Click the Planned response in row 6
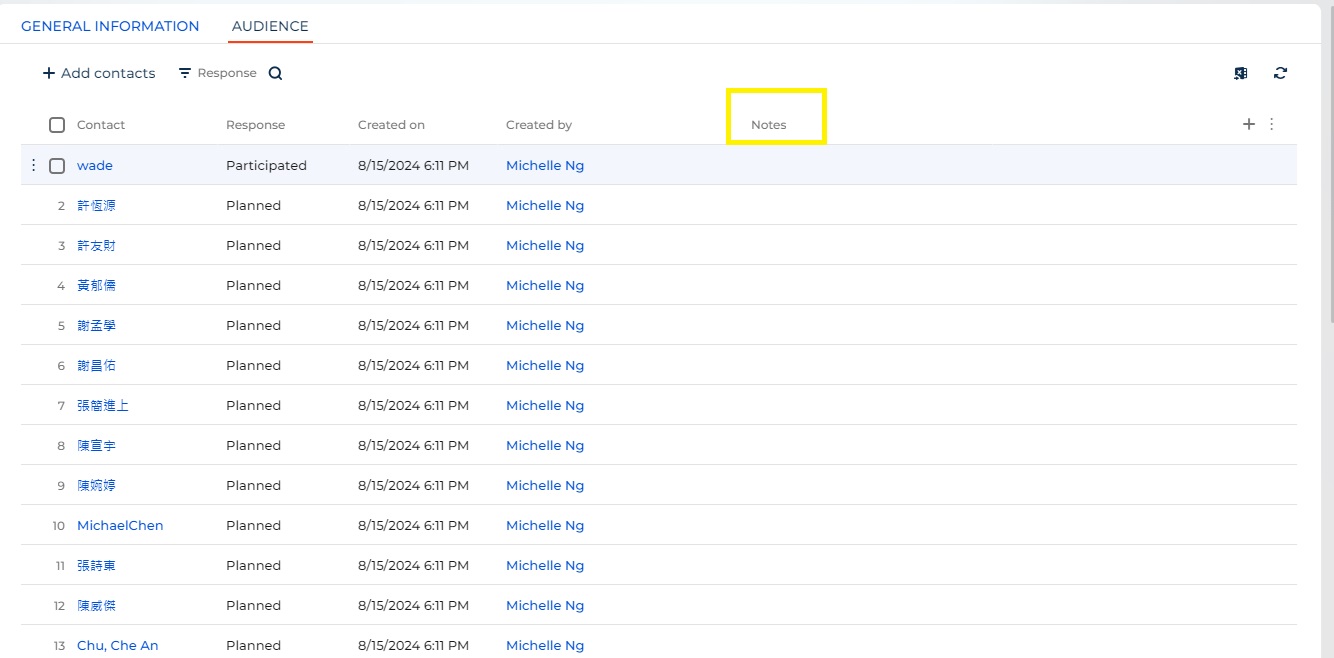 tap(253, 365)
